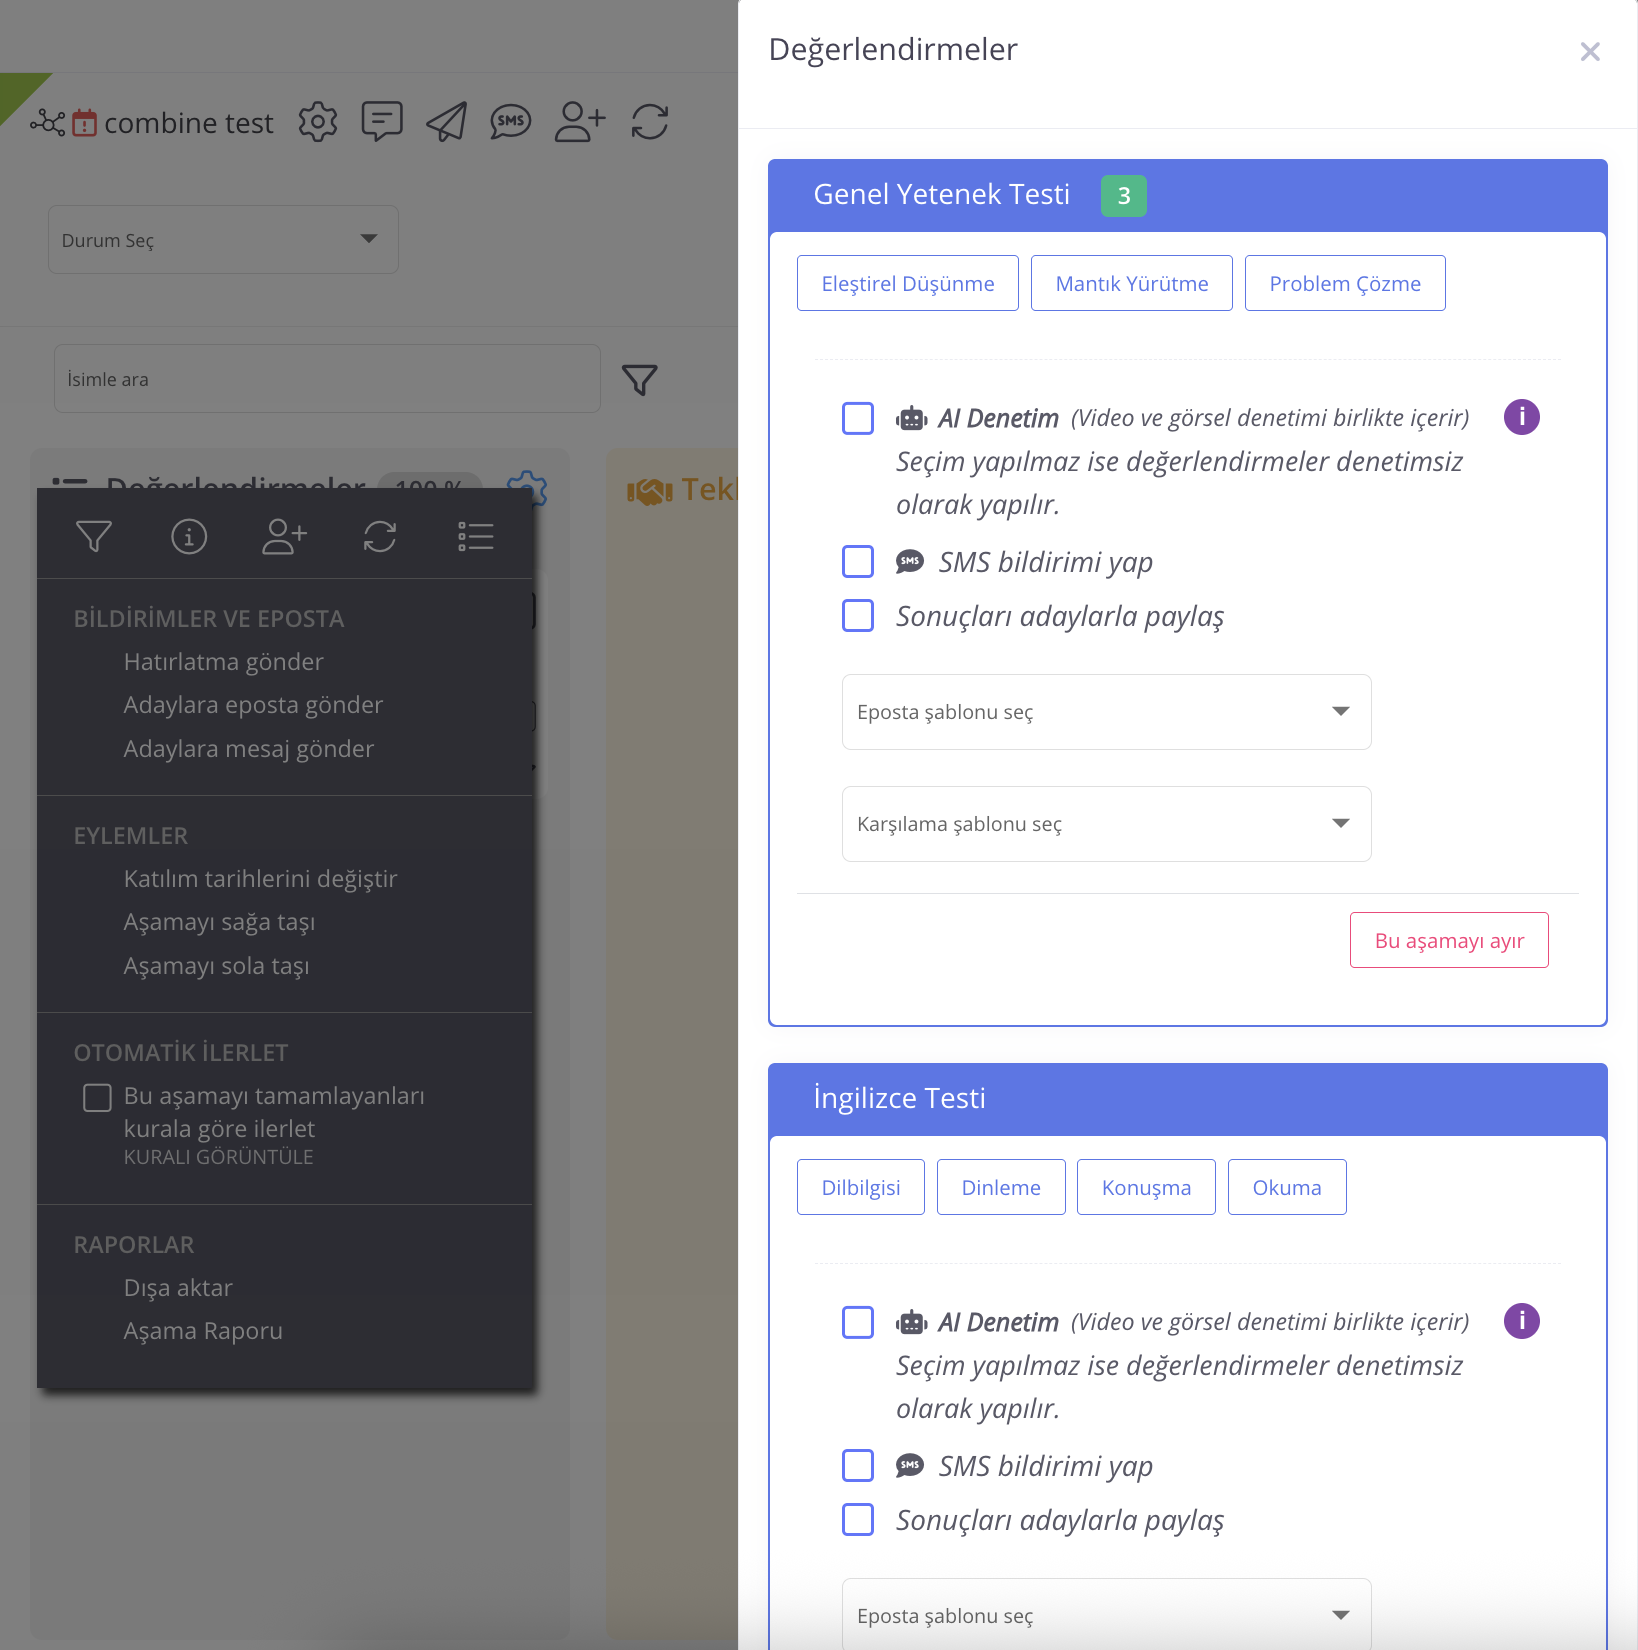Screen dimensions: 1638x1650
Task: Click the Genel Yetenek Testi section header
Action: coord(1188,195)
